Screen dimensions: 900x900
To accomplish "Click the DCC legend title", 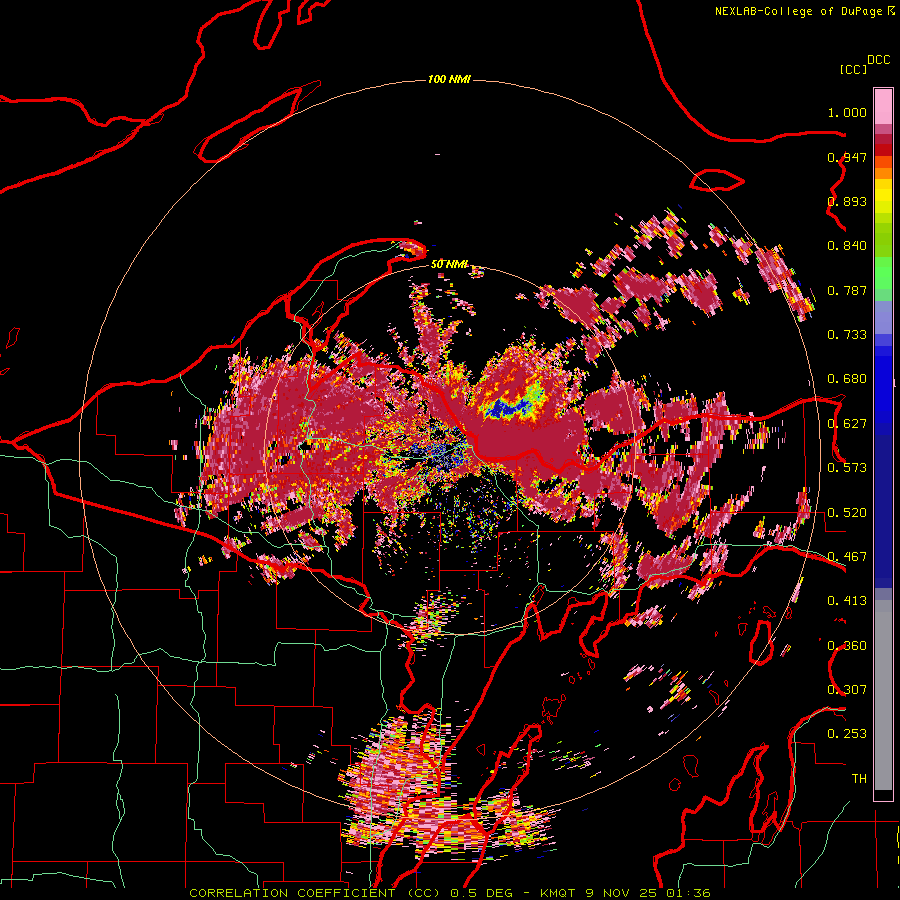I will [x=879, y=60].
